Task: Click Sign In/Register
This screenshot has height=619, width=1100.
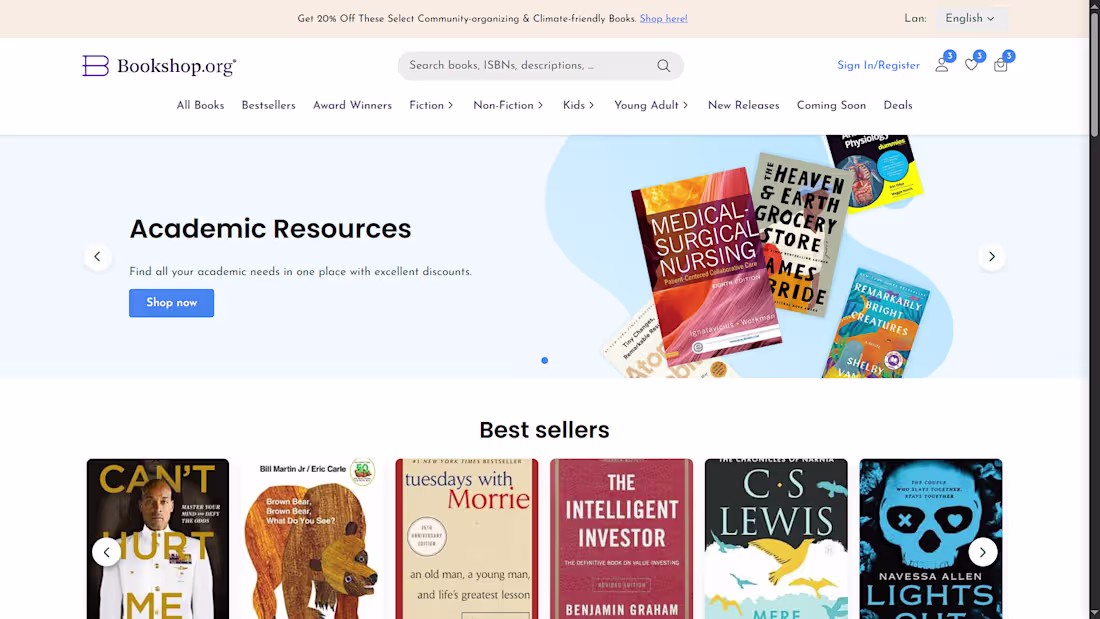Action: tap(878, 64)
